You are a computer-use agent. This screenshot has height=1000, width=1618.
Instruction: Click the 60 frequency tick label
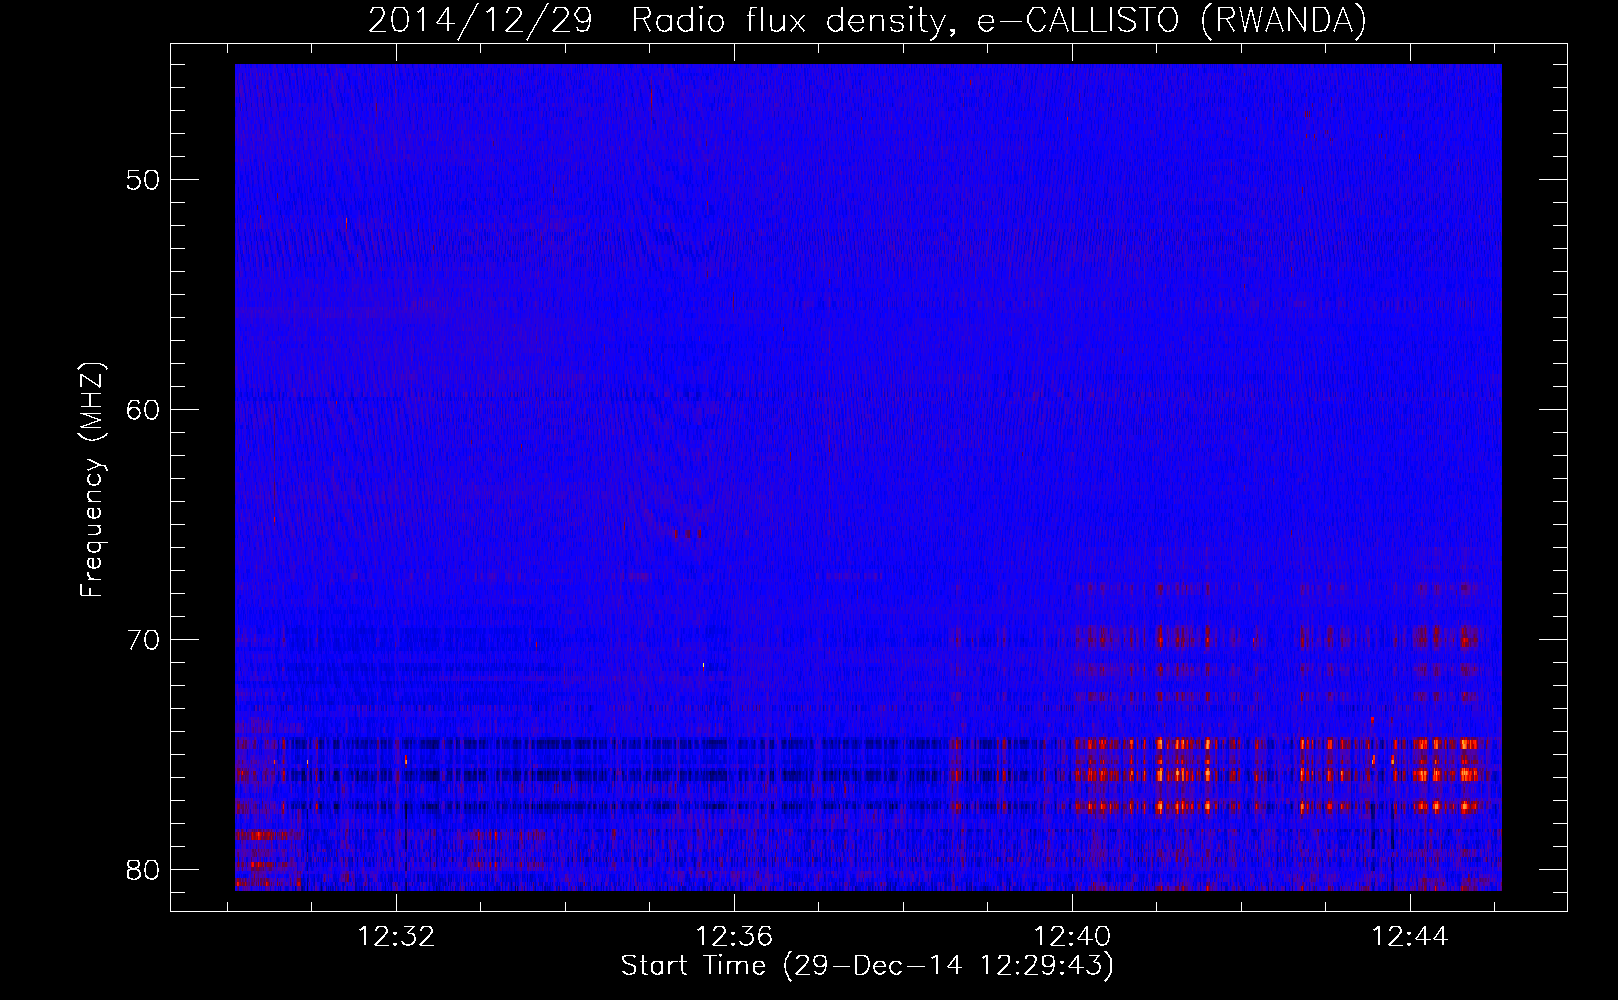coord(144,410)
